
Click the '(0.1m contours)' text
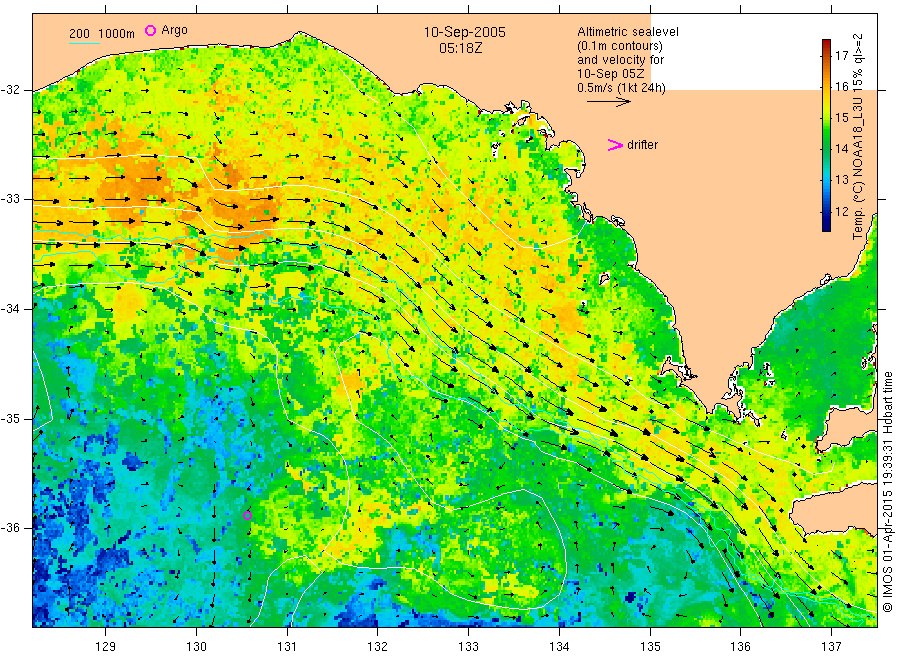(x=619, y=46)
